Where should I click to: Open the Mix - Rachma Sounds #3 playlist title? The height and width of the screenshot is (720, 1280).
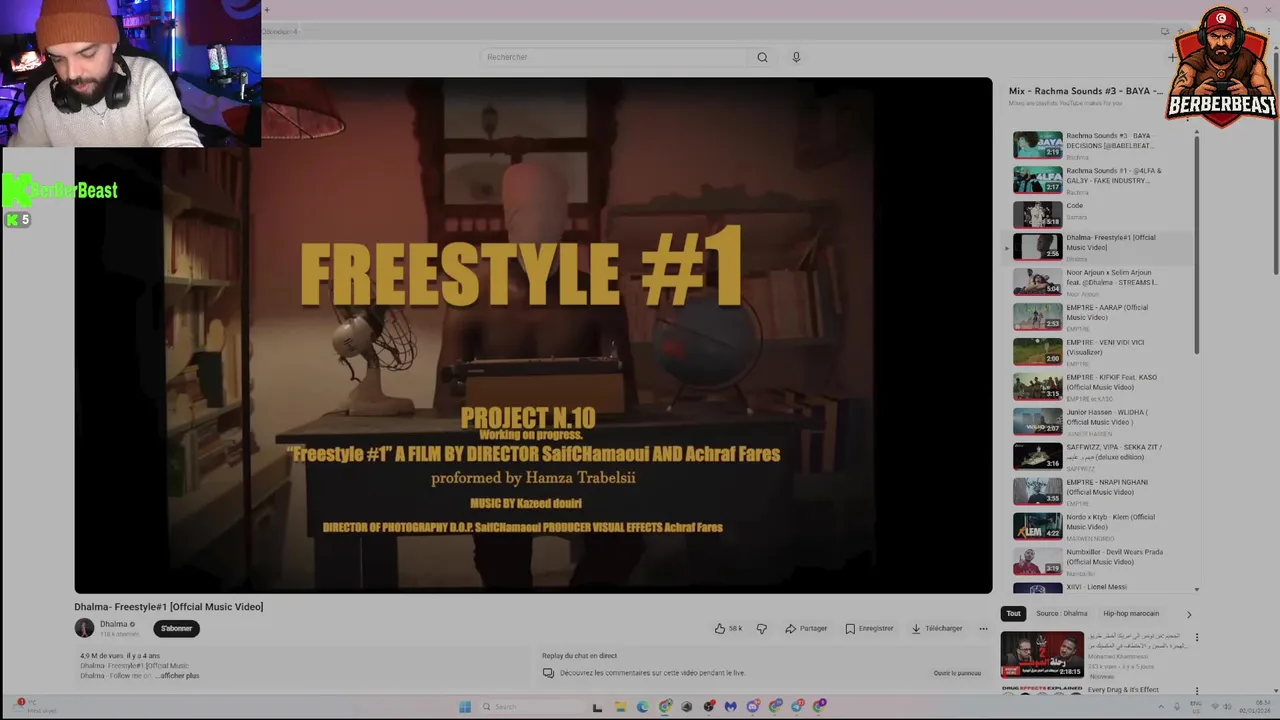(x=1085, y=91)
